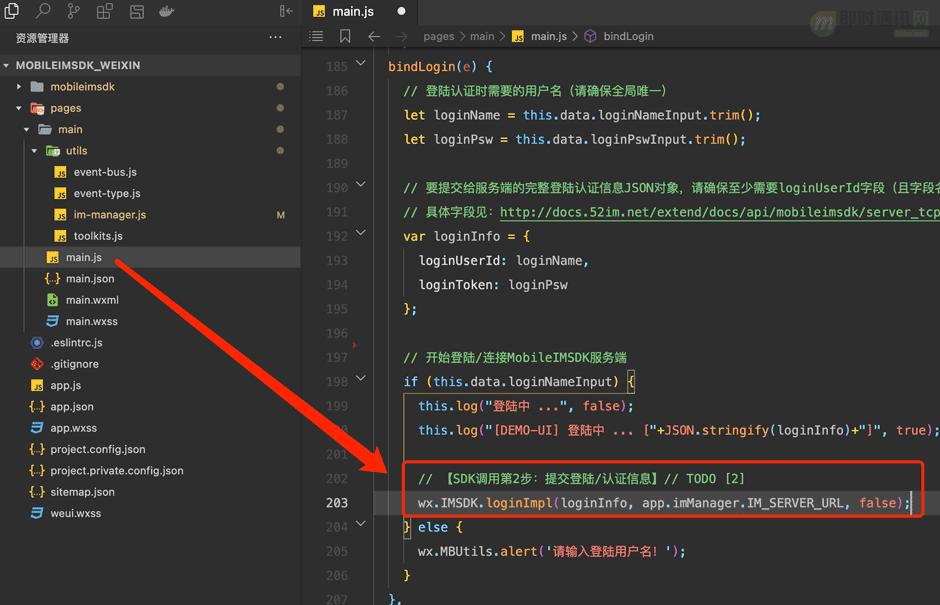The image size is (940, 605).
Task: Click the unsaved dot on main.js tab
Action: (401, 12)
